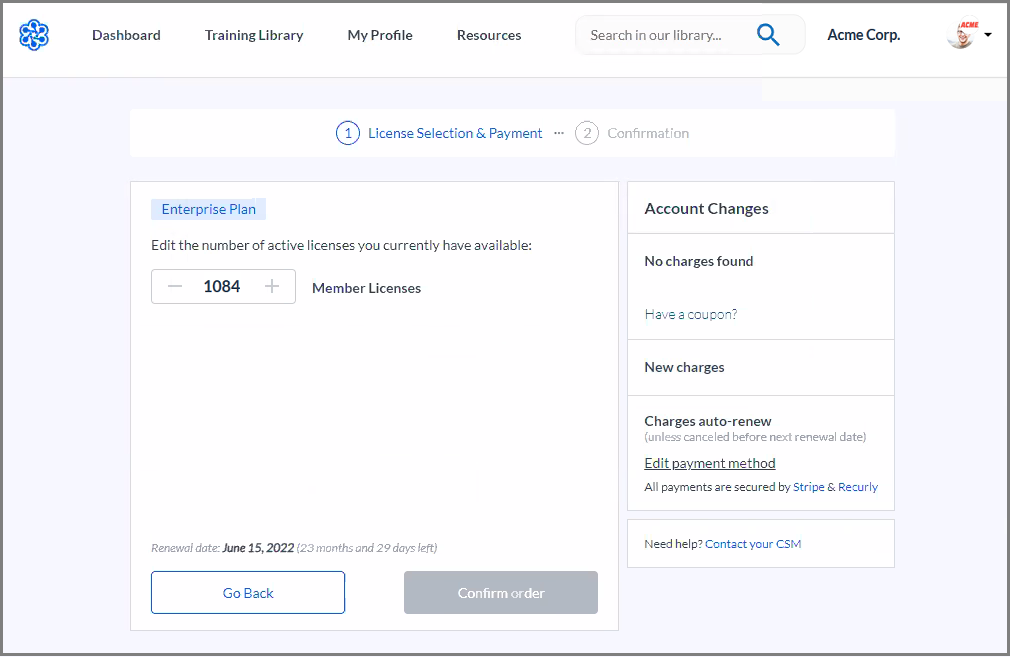Open the Have a coupon link

pos(691,314)
